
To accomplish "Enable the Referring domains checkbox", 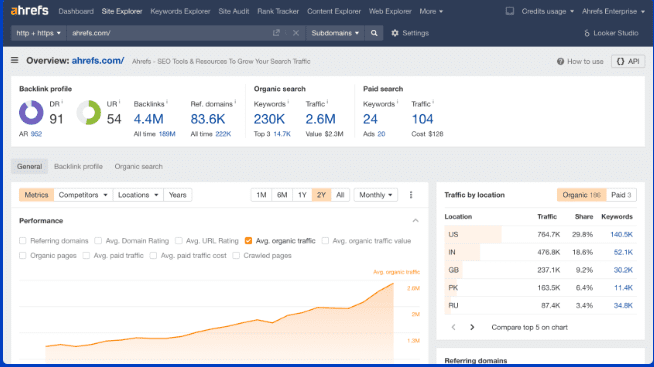I will click(23, 241).
